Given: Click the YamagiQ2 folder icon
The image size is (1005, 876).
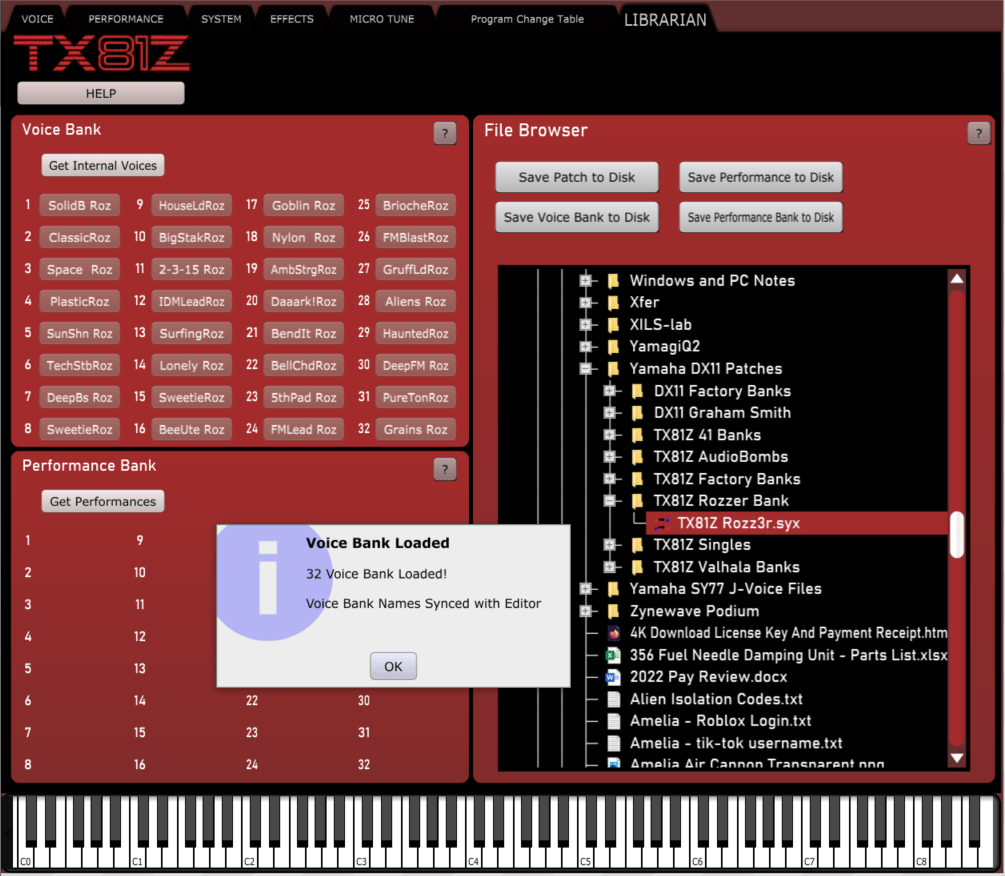Looking at the screenshot, I should coord(613,347).
